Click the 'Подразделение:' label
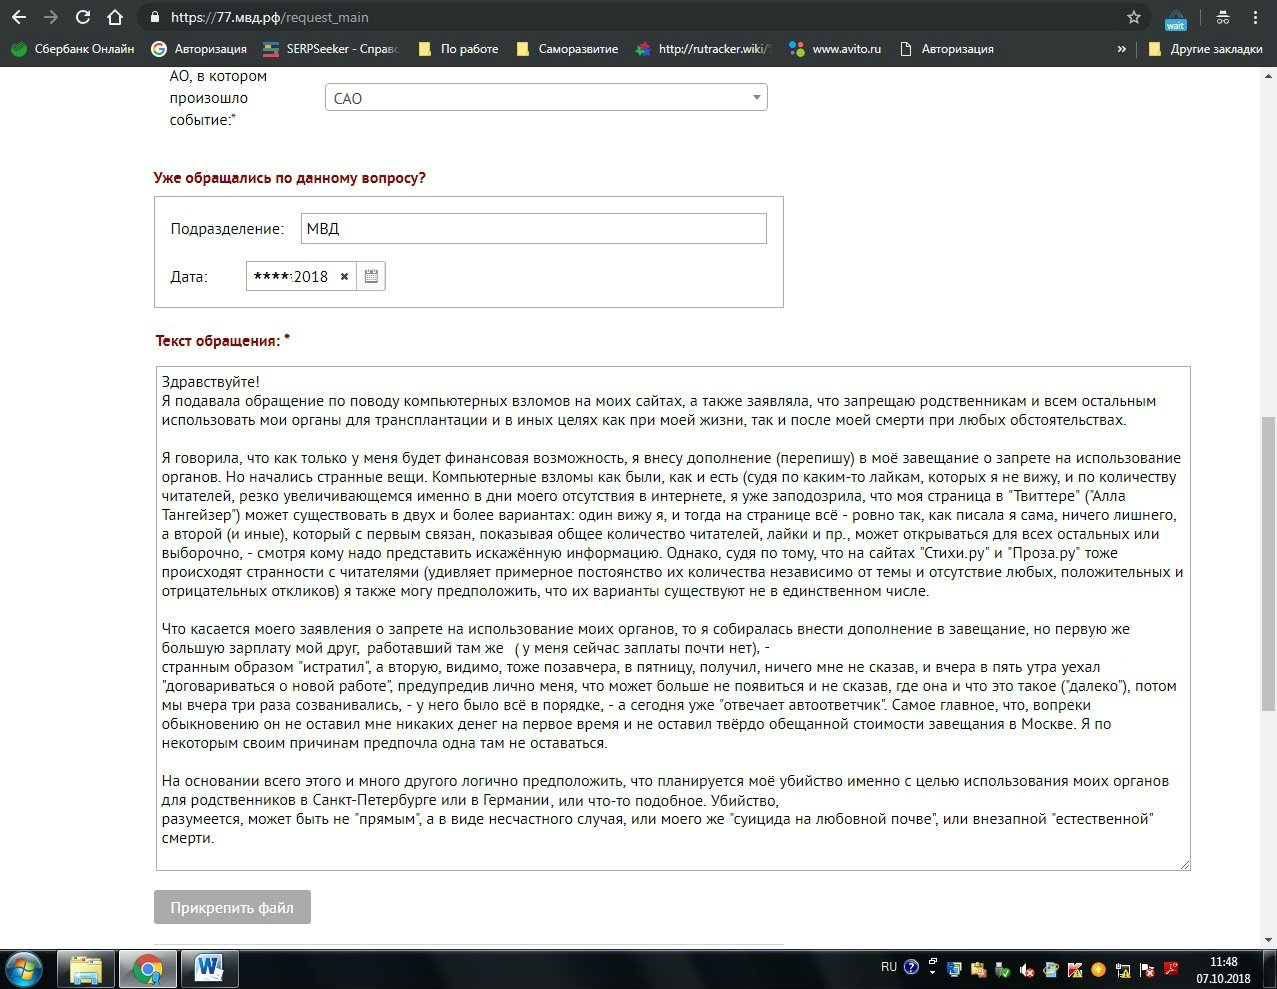Image resolution: width=1277 pixels, height=989 pixels. pyautogui.click(x=227, y=229)
